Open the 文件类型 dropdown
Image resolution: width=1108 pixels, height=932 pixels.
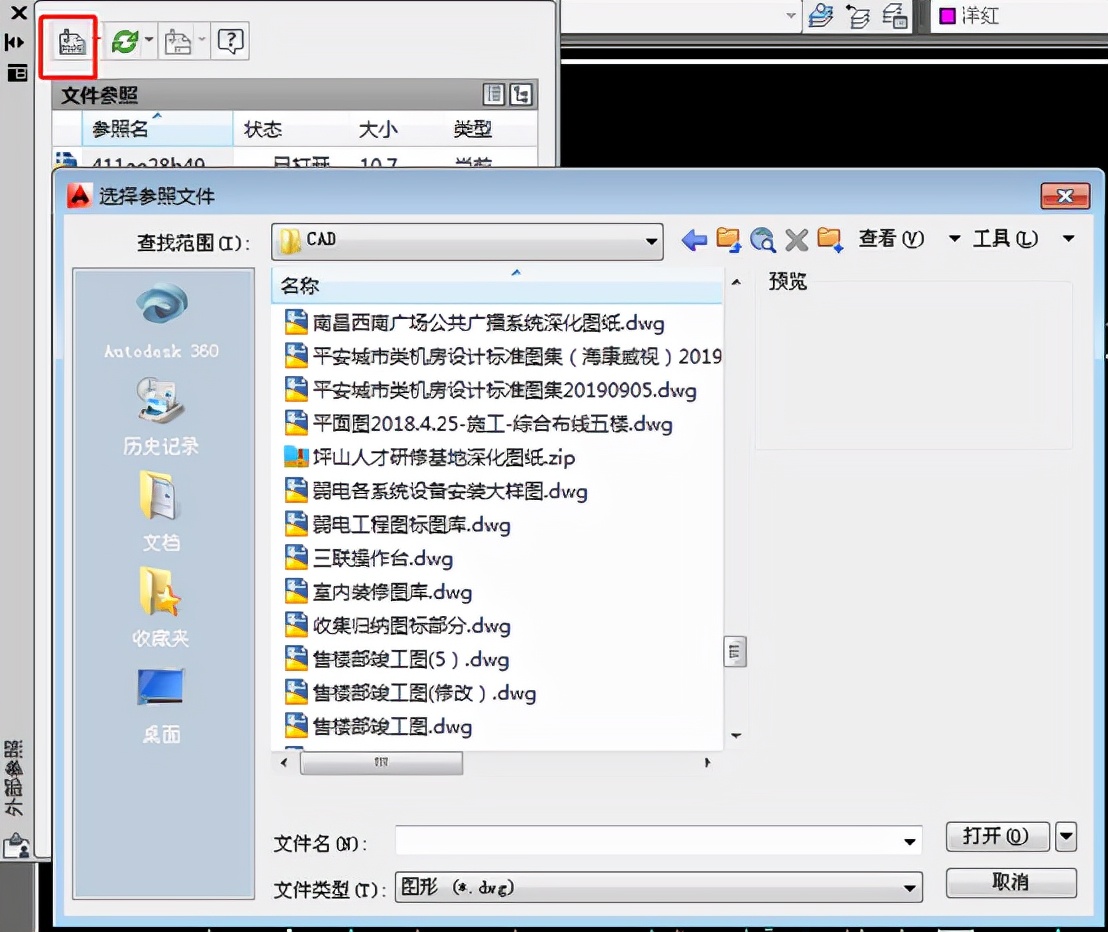click(909, 887)
